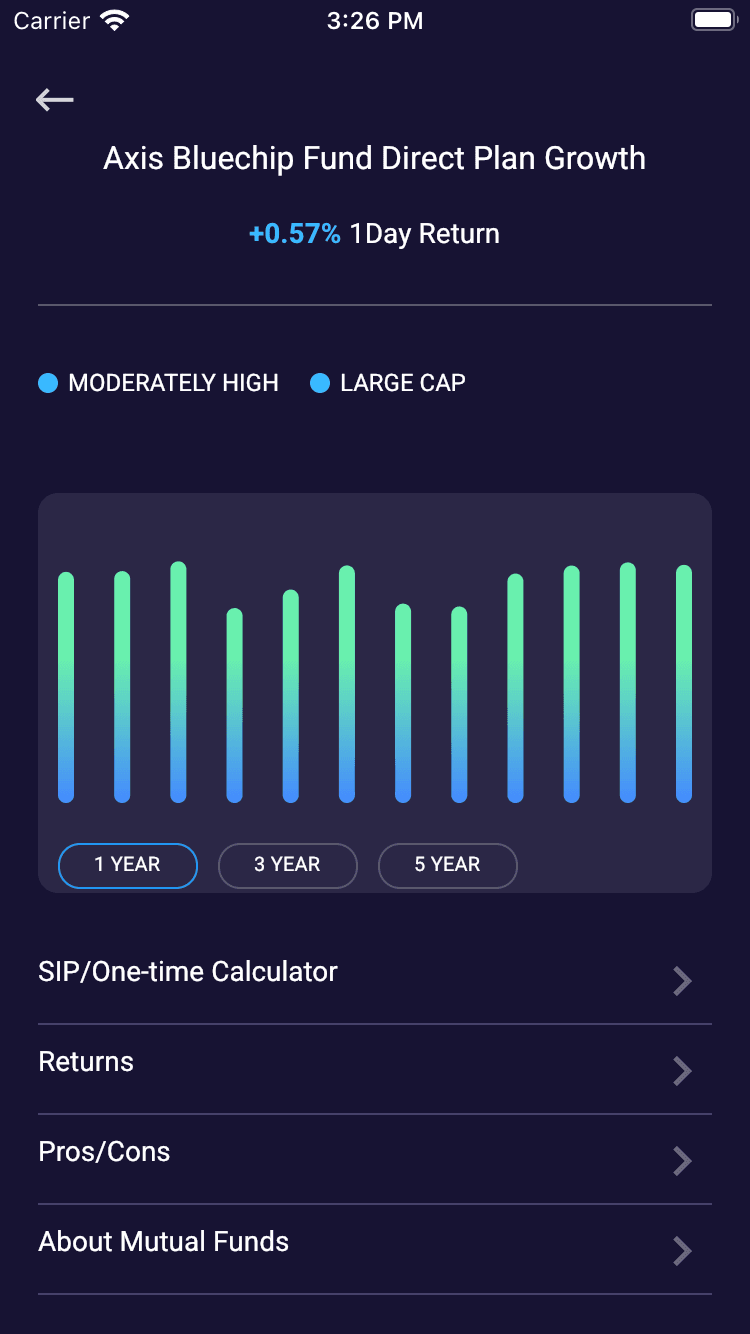Tap the last bar in the chart
Screen dimensions: 750x1334
pyautogui.click(x=684, y=684)
